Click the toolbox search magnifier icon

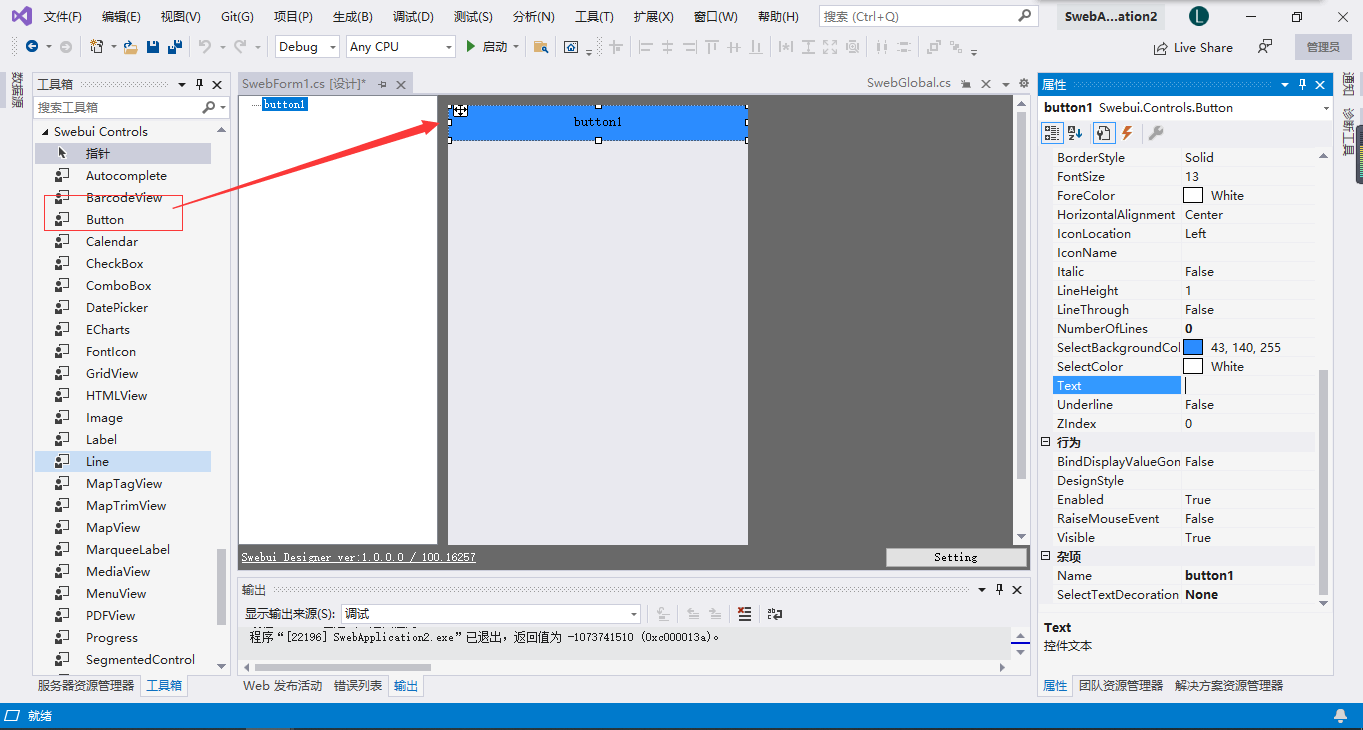pos(209,107)
